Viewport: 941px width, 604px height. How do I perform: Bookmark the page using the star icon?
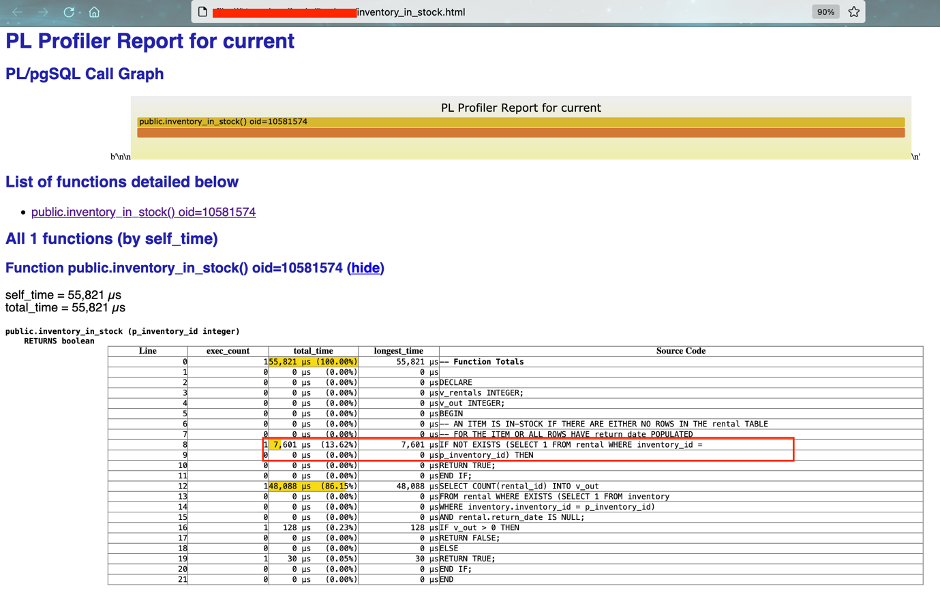[852, 12]
